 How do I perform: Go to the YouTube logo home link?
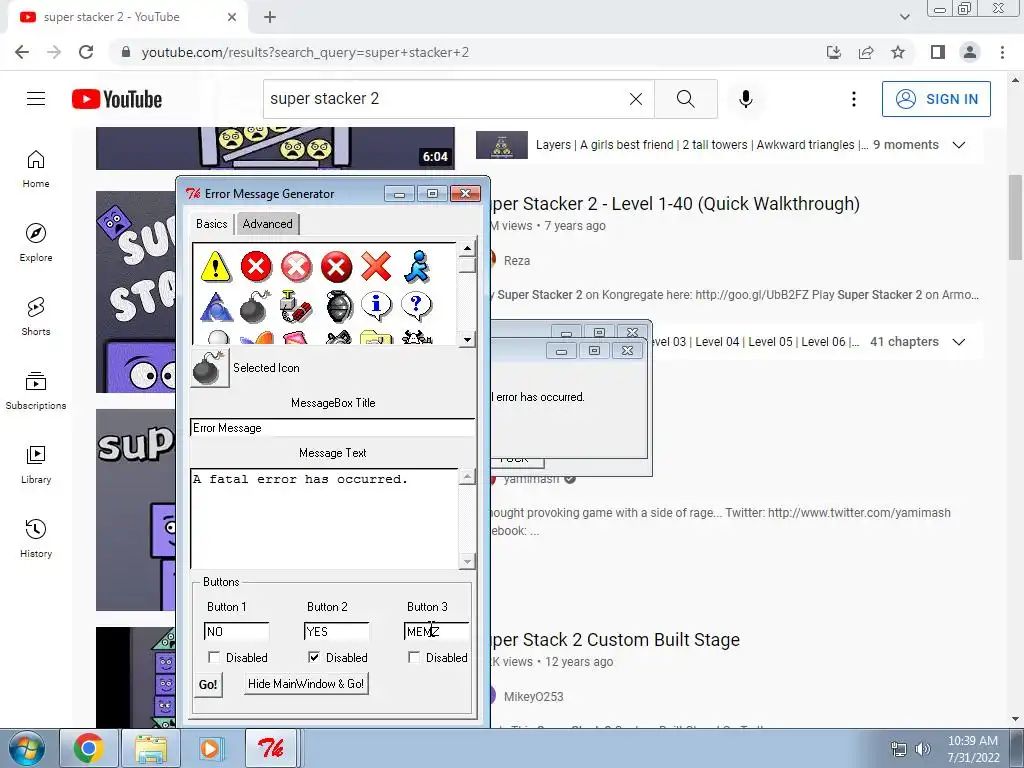[117, 99]
